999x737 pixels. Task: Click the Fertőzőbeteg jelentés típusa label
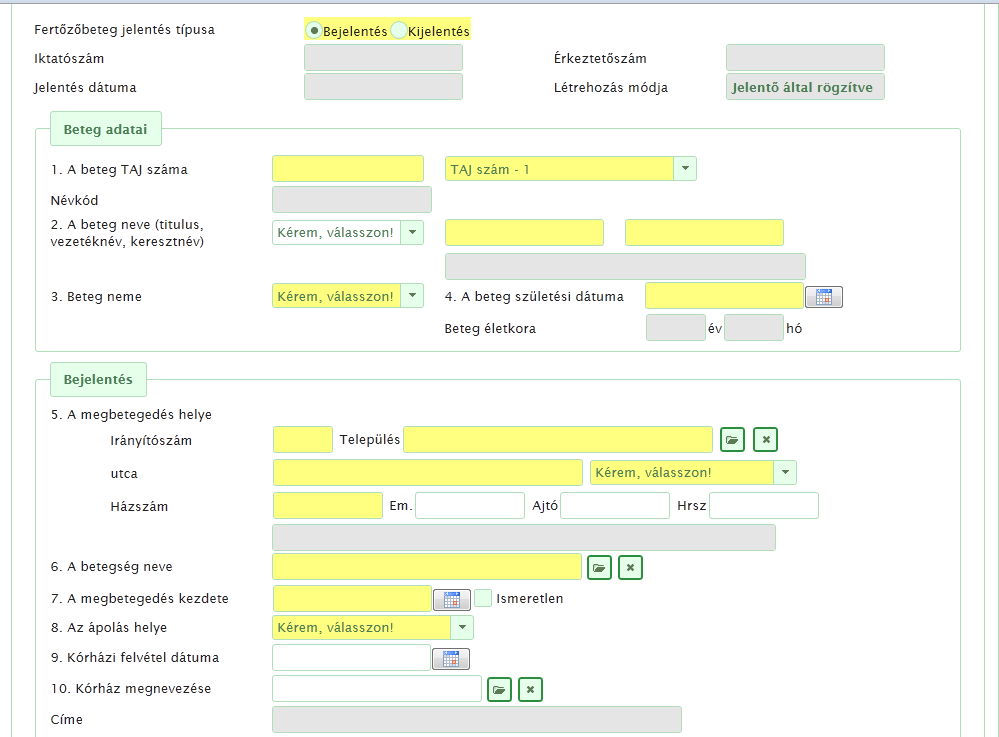[124, 30]
